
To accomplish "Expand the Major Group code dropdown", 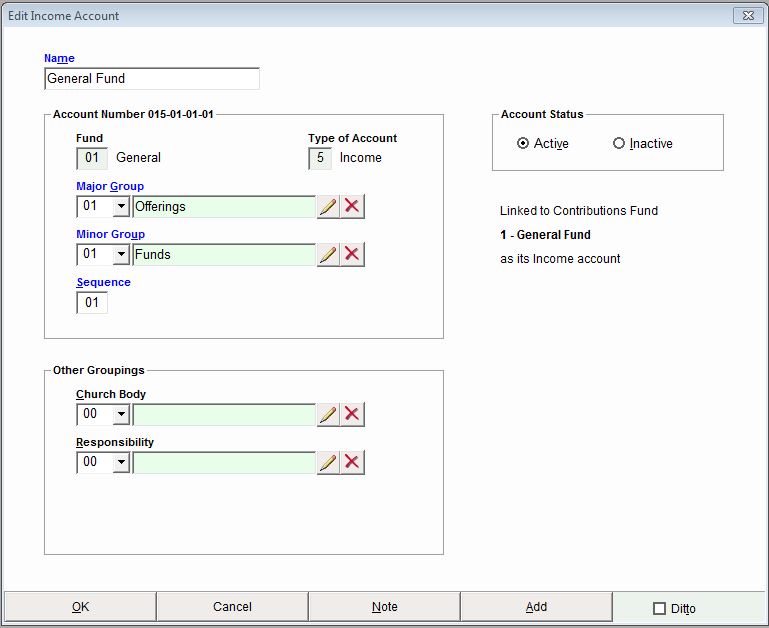I will click(121, 207).
